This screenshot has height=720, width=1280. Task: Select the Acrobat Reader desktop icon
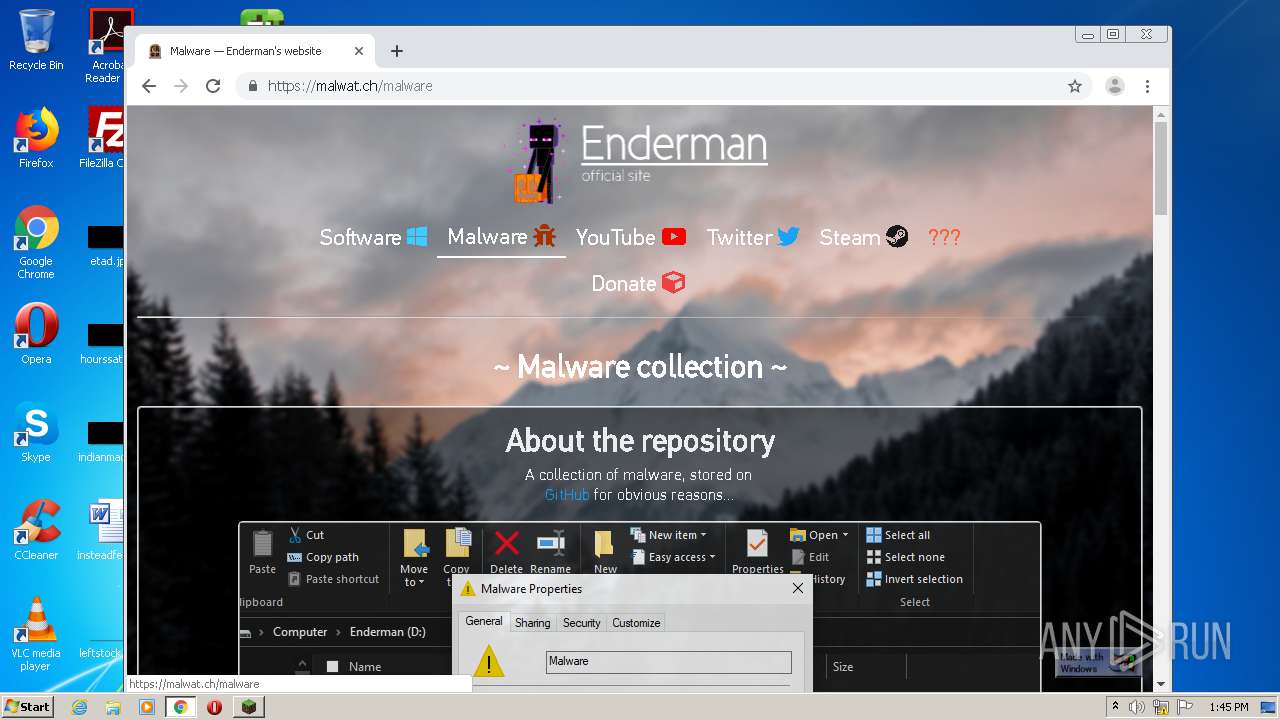tap(106, 46)
